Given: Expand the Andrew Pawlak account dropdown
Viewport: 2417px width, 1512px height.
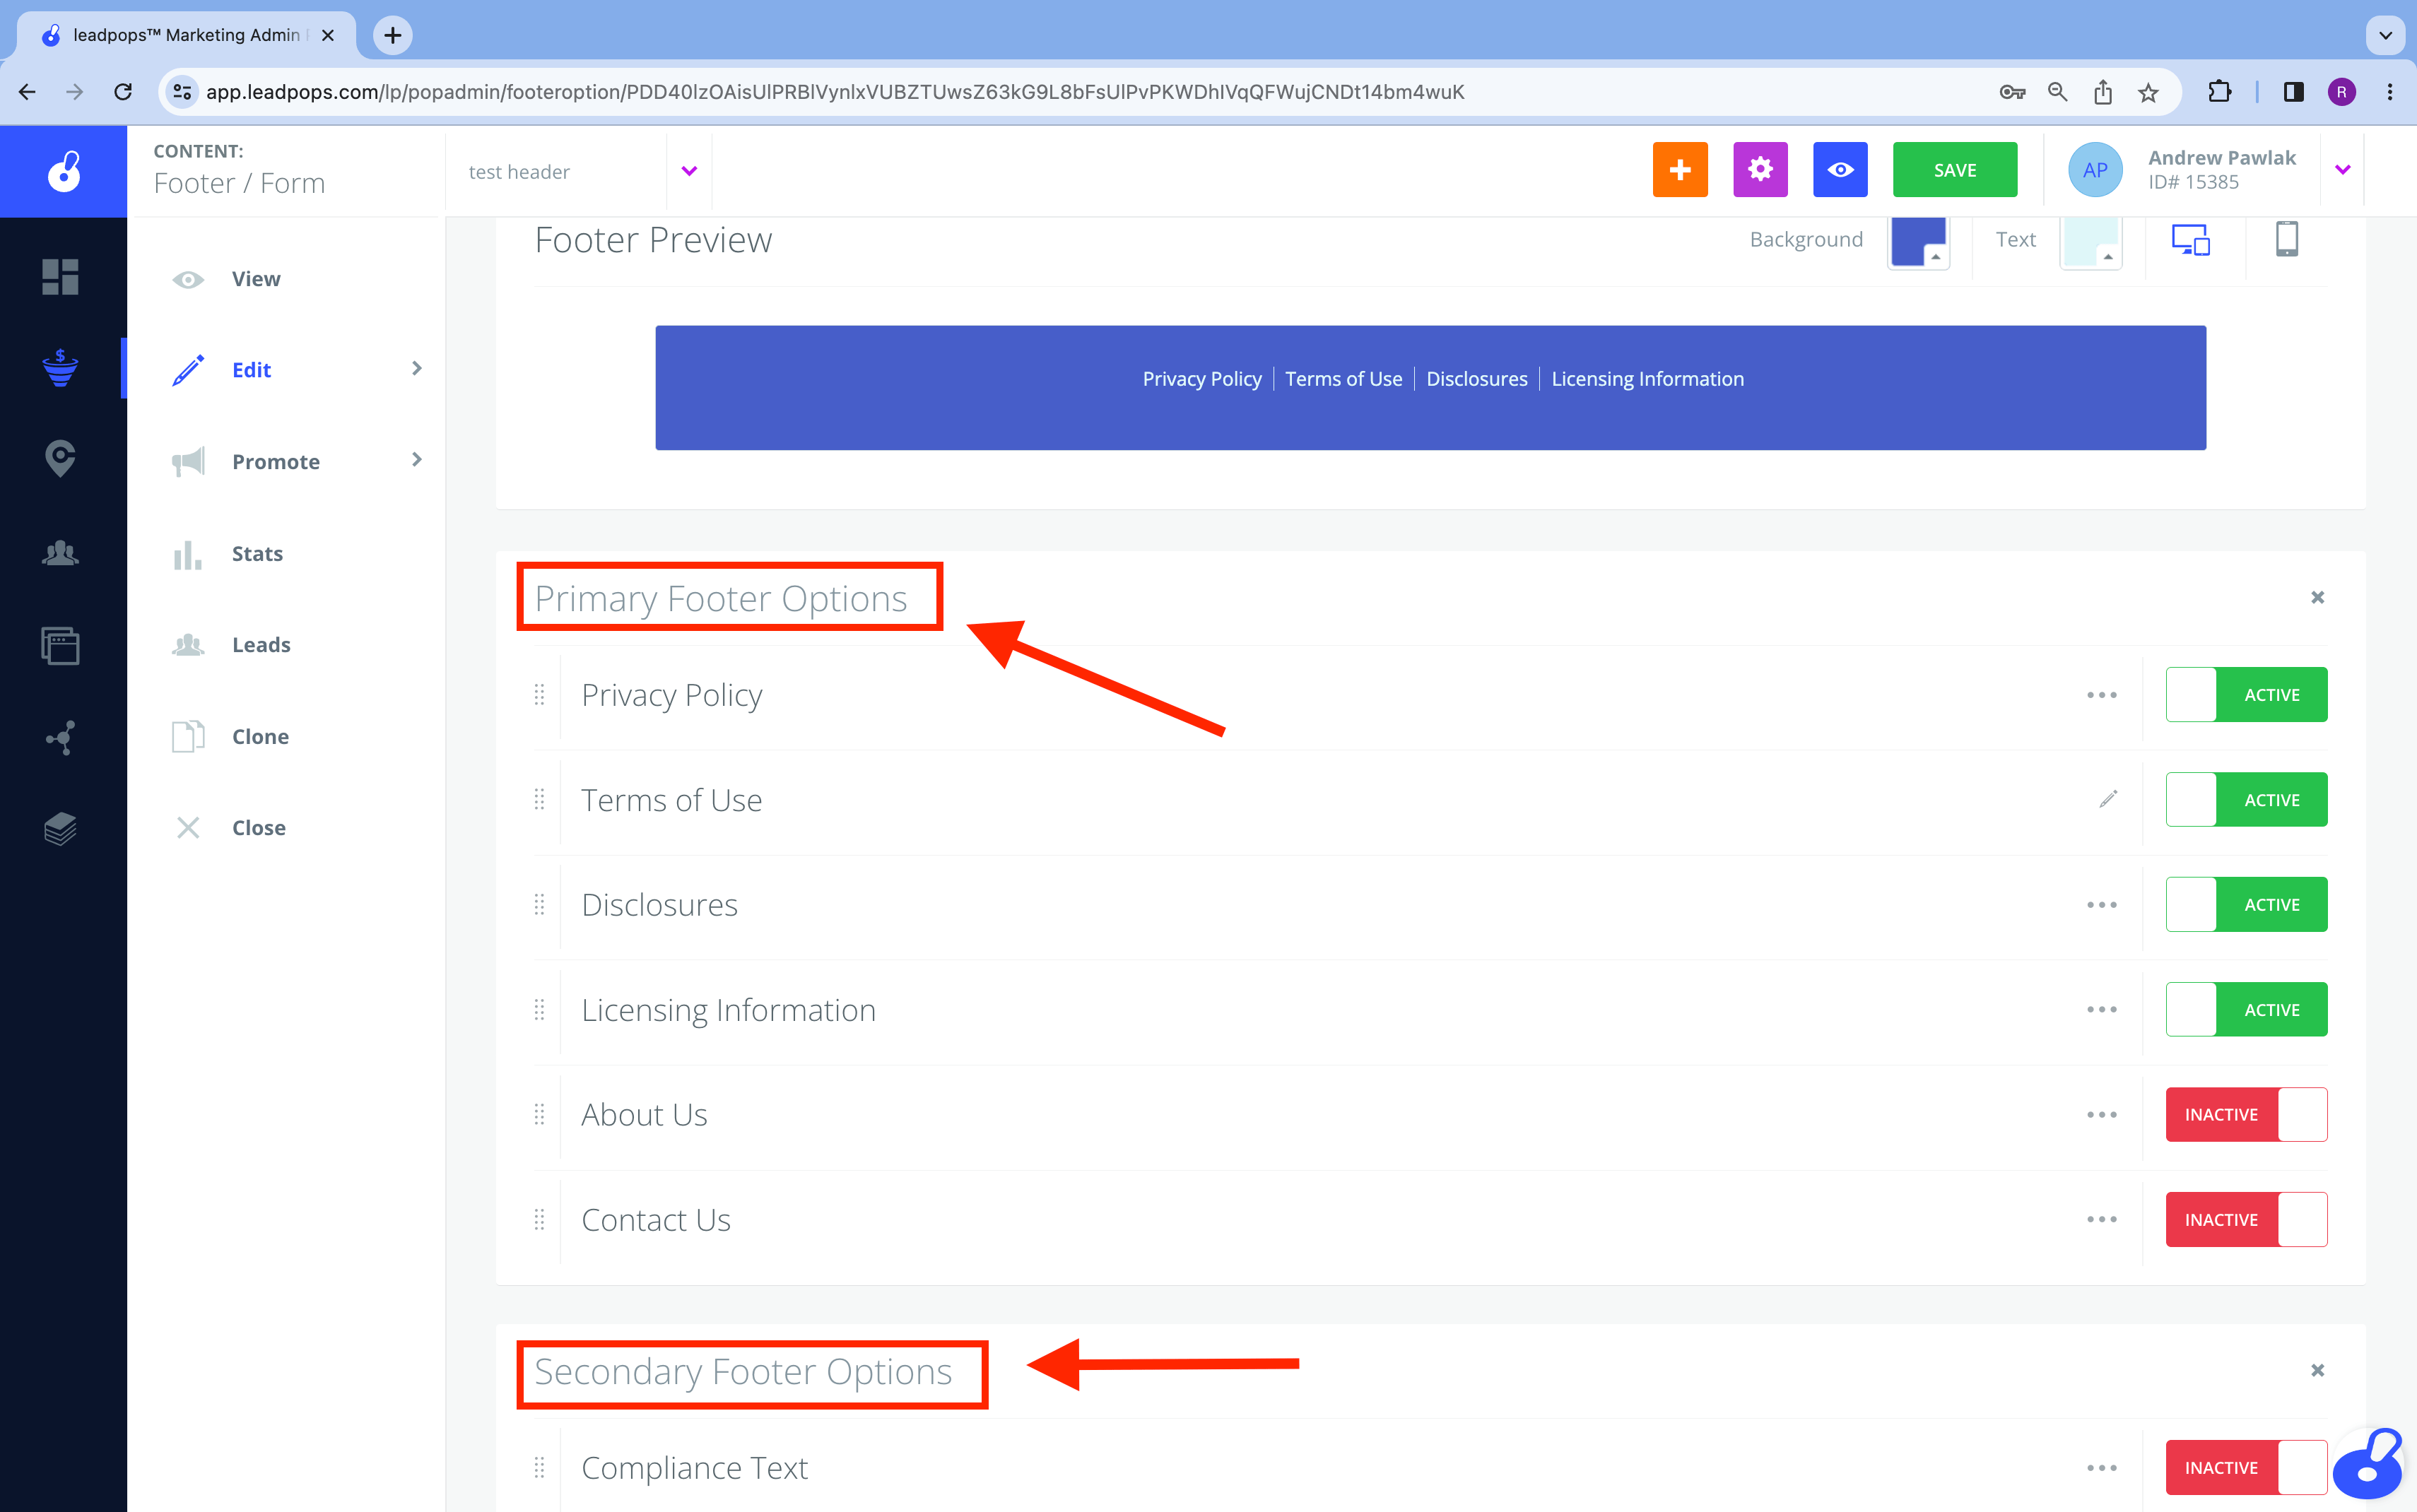Looking at the screenshot, I should tap(2343, 170).
